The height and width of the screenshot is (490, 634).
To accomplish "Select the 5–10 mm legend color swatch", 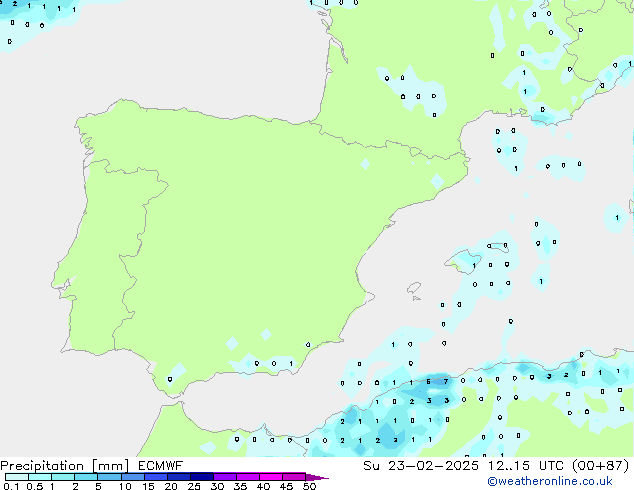I will [x=109, y=477].
